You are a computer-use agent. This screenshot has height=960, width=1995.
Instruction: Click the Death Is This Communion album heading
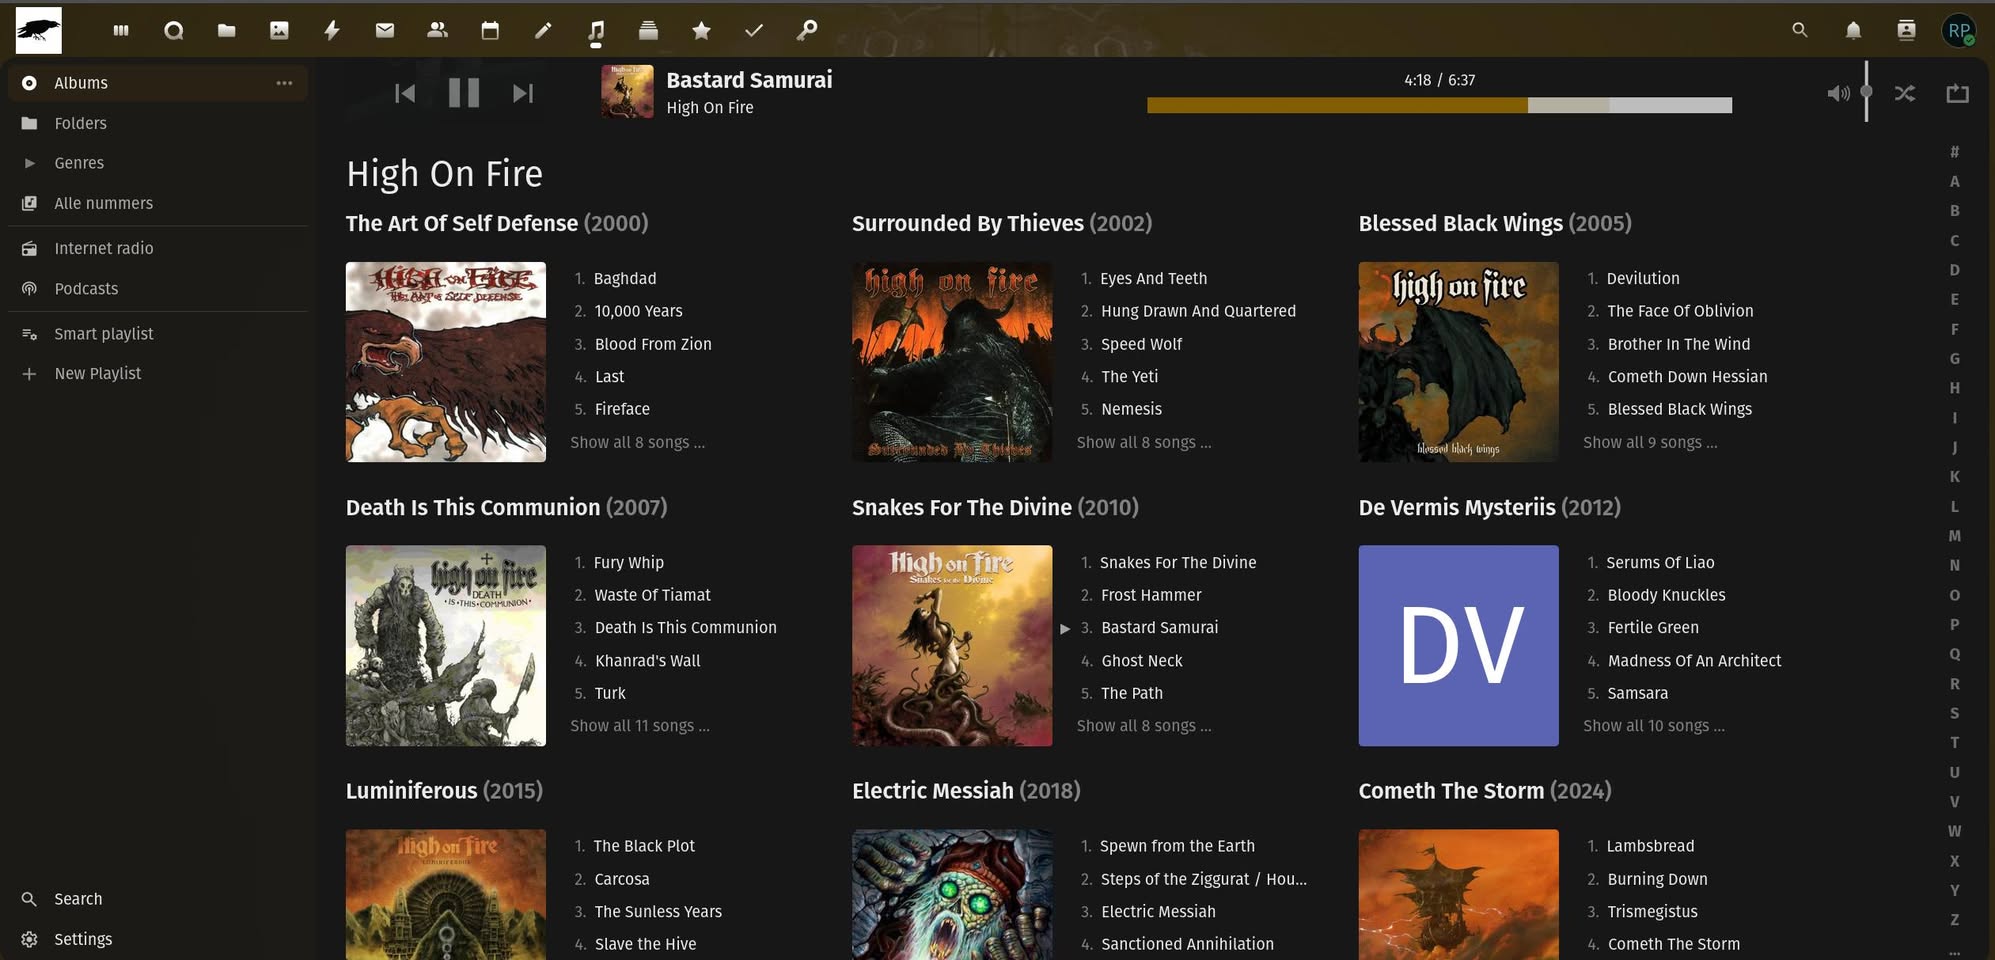coord(506,507)
